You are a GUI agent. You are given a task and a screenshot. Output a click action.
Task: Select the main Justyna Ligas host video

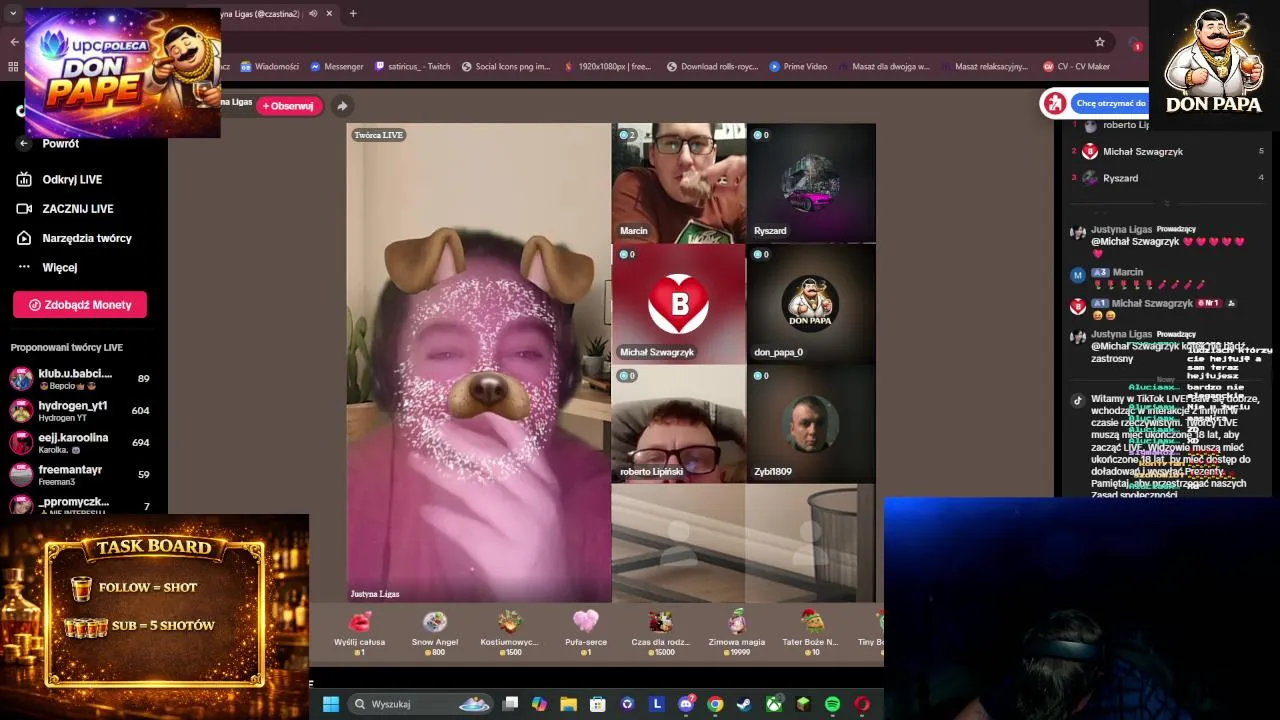point(478,363)
